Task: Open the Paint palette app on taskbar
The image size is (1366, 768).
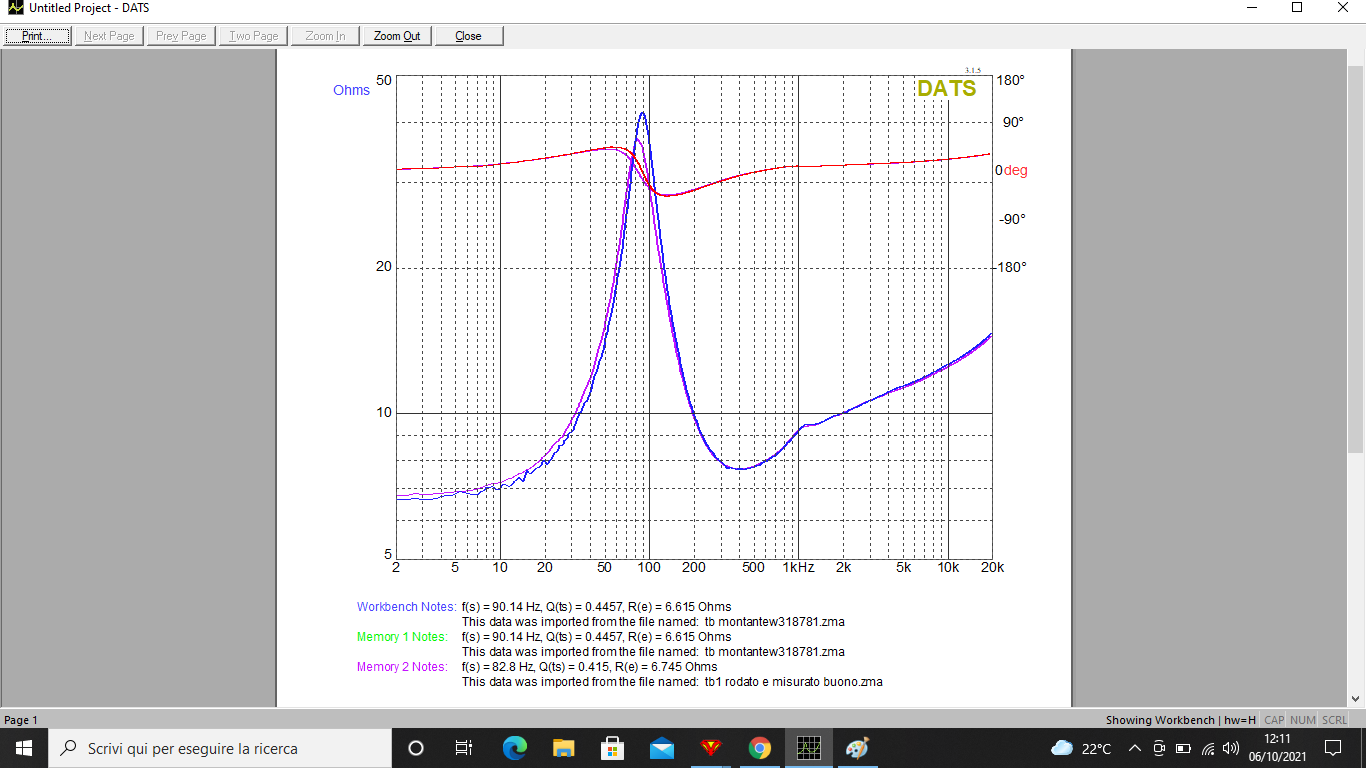Action: tap(857, 748)
